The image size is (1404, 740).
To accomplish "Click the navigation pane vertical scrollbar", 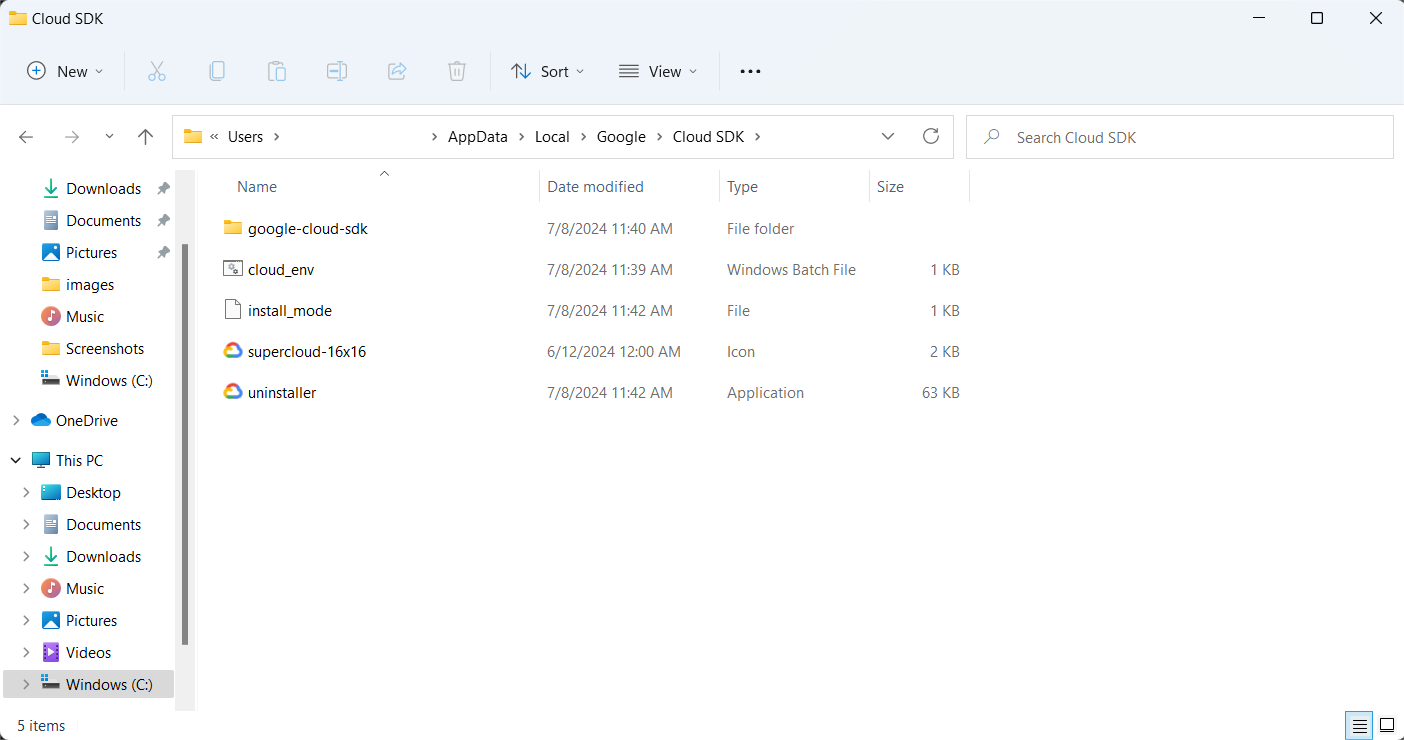I will click(x=185, y=444).
